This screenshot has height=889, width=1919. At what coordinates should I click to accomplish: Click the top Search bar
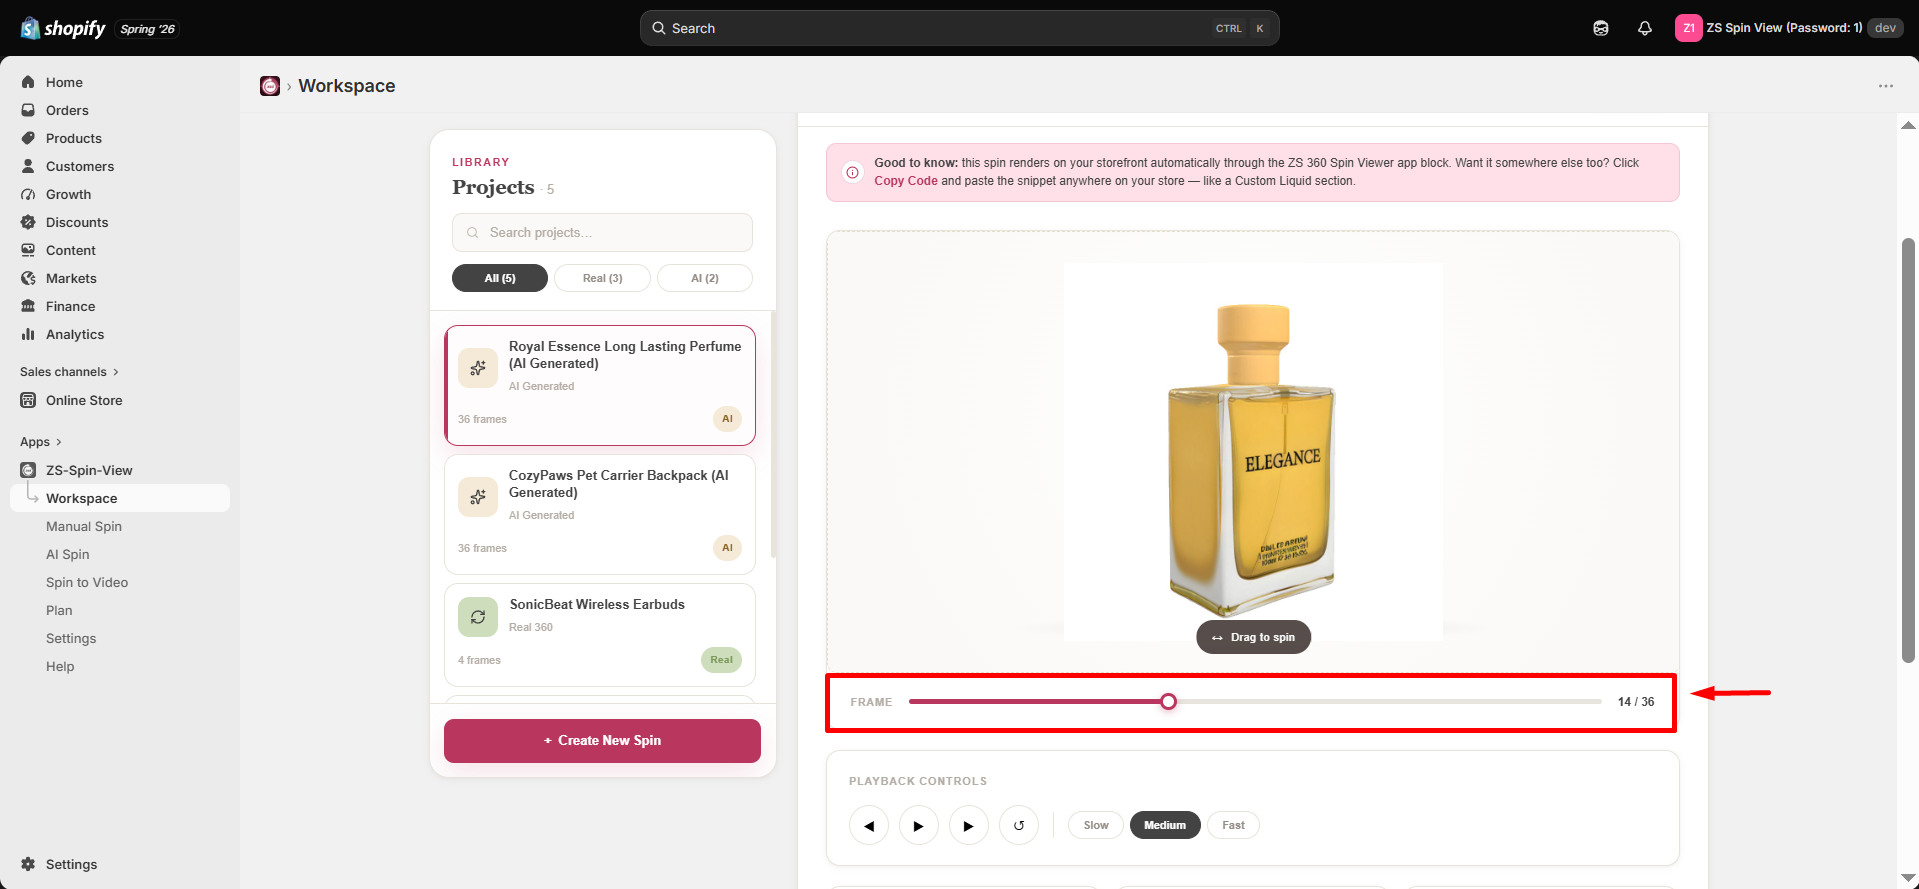(x=959, y=28)
